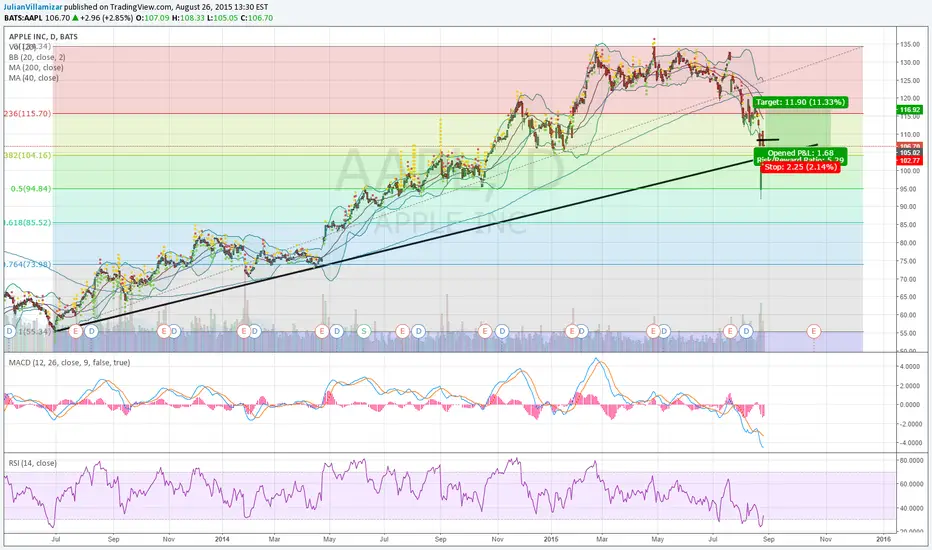Click the red 102.77 price axis tag
Screen dimensions: 932x550
[x=910, y=161]
